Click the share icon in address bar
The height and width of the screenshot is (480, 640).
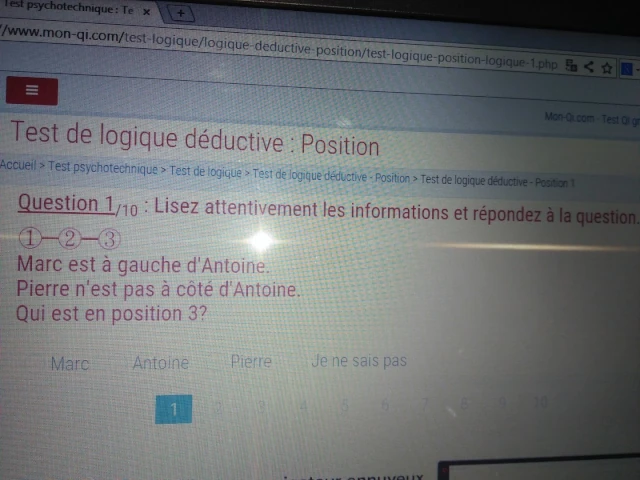pyautogui.click(x=588, y=67)
